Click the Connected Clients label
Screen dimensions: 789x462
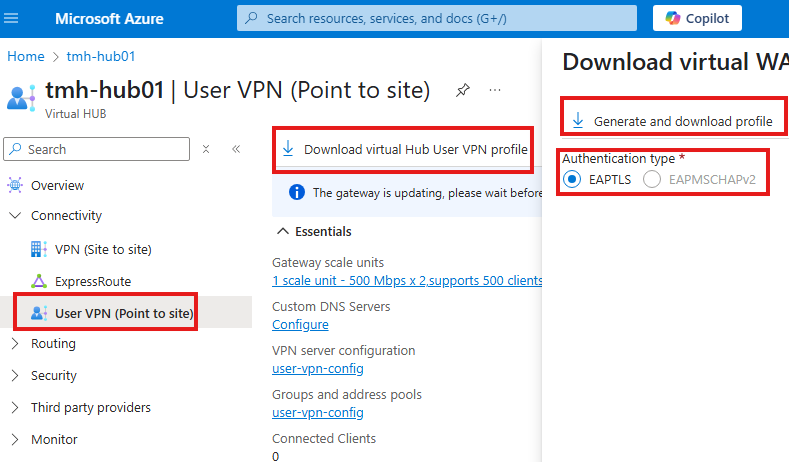tap(324, 438)
